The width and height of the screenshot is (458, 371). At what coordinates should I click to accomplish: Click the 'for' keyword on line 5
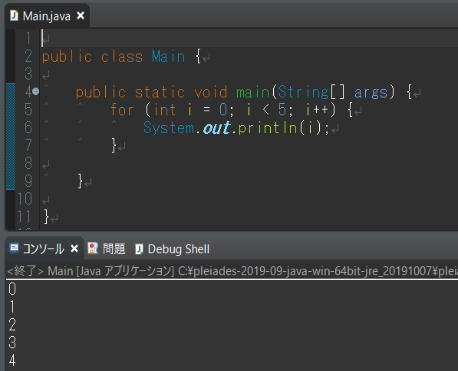(x=122, y=110)
